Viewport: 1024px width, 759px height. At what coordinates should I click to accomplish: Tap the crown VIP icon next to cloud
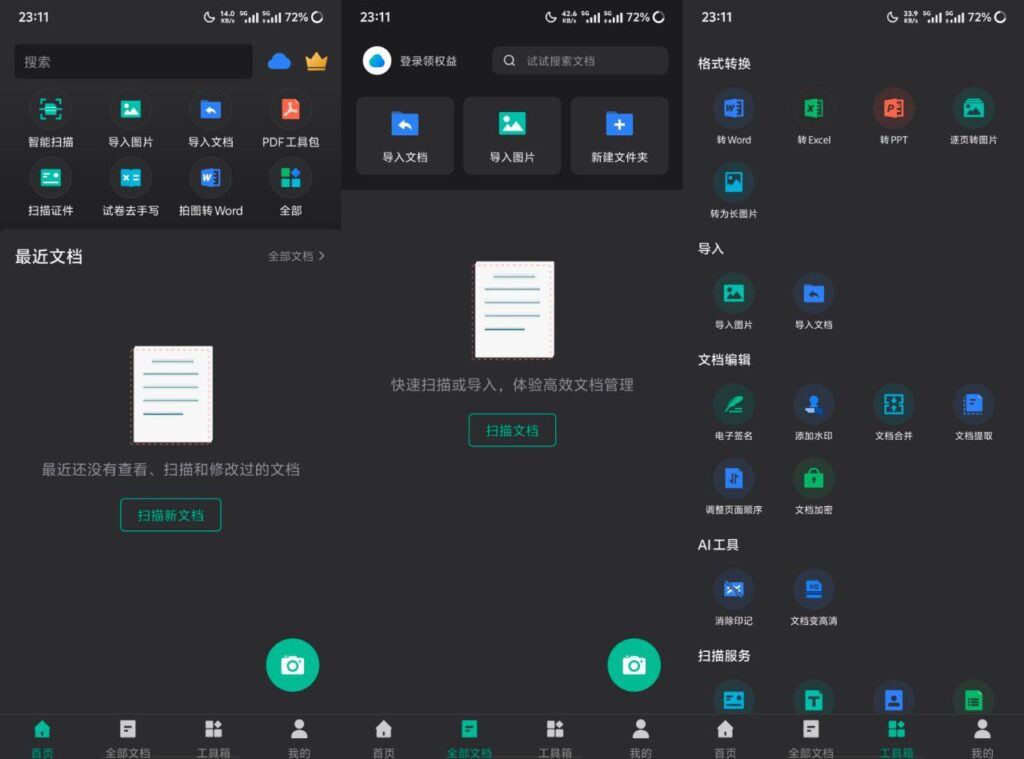click(316, 62)
